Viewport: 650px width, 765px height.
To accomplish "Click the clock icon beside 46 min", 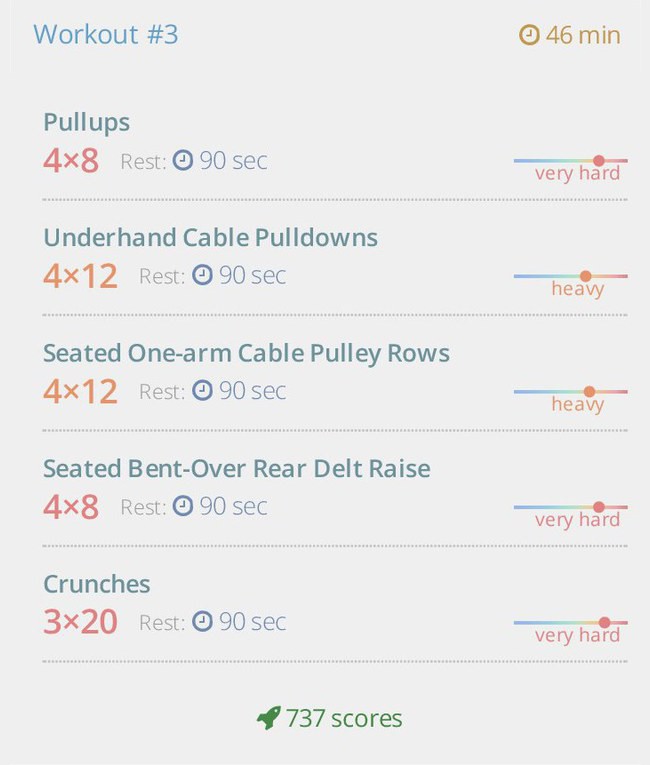I will [529, 35].
